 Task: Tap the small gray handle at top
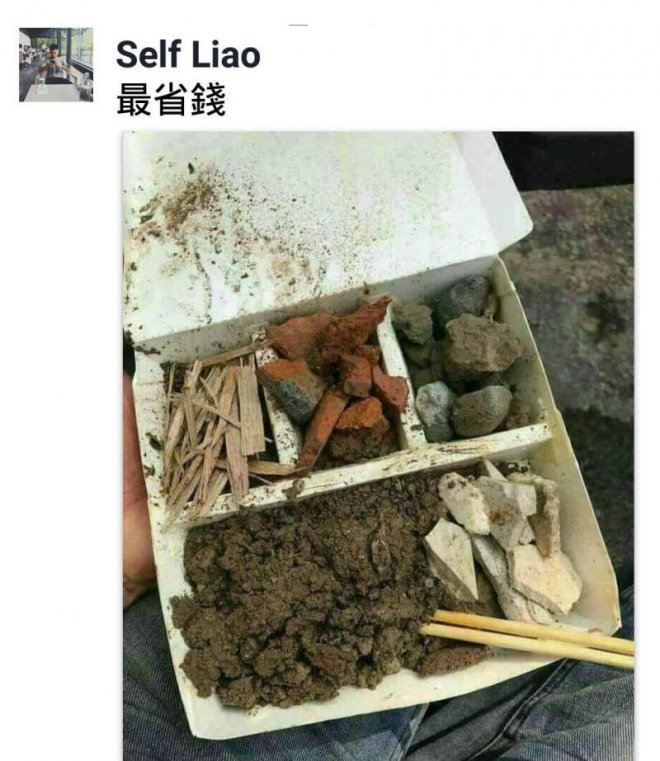(298, 25)
